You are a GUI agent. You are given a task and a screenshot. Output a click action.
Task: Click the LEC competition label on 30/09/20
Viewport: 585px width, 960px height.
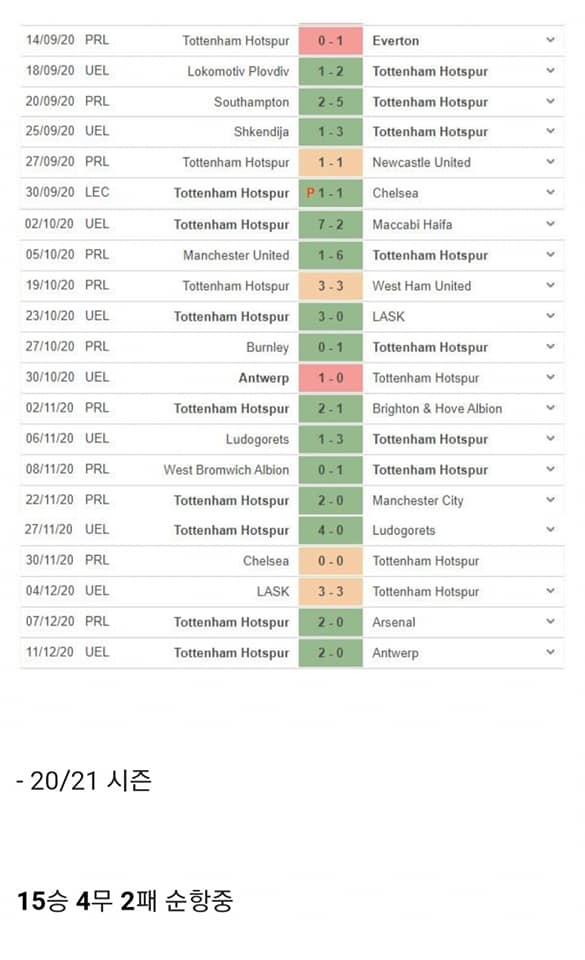97,192
